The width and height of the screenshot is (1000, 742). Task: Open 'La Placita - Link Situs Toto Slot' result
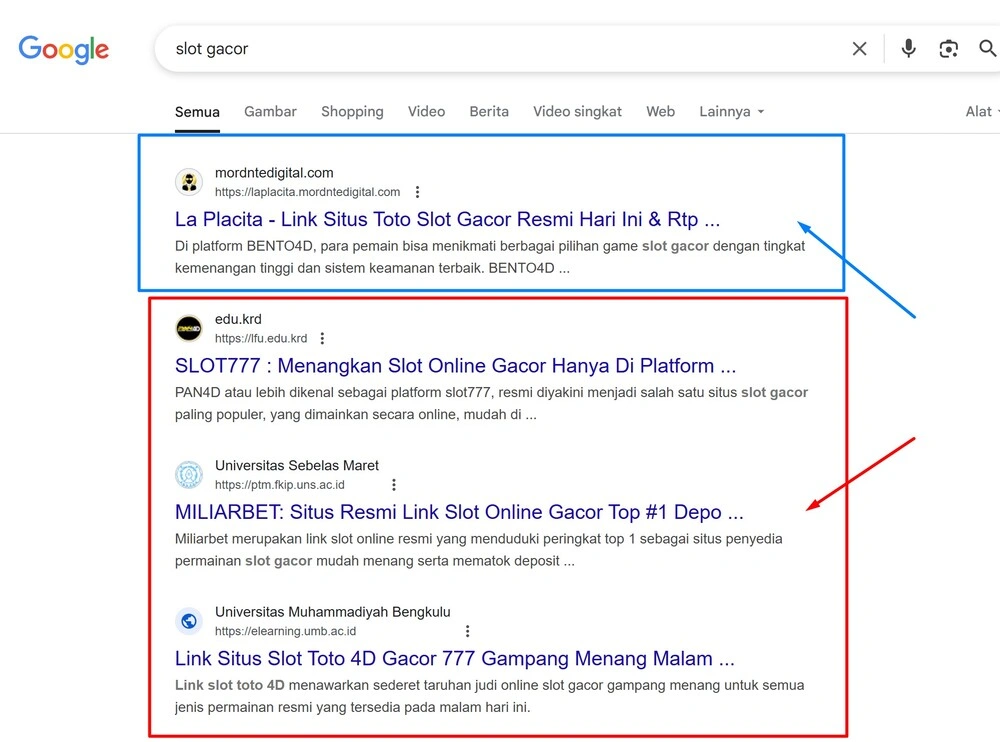(447, 219)
